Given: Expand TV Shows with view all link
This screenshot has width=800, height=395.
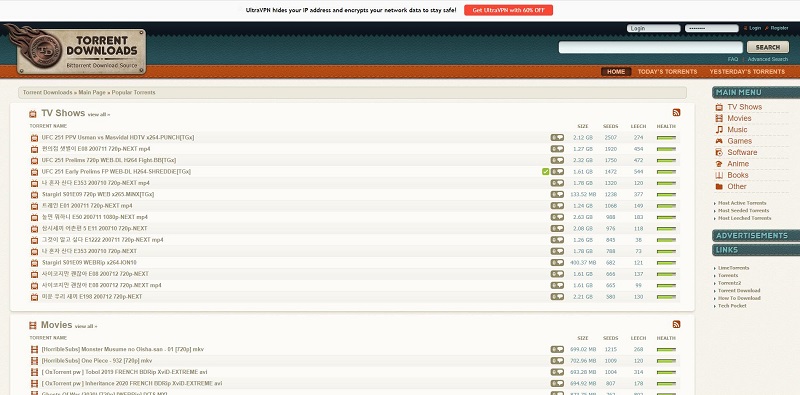Looking at the screenshot, I should click(98, 115).
